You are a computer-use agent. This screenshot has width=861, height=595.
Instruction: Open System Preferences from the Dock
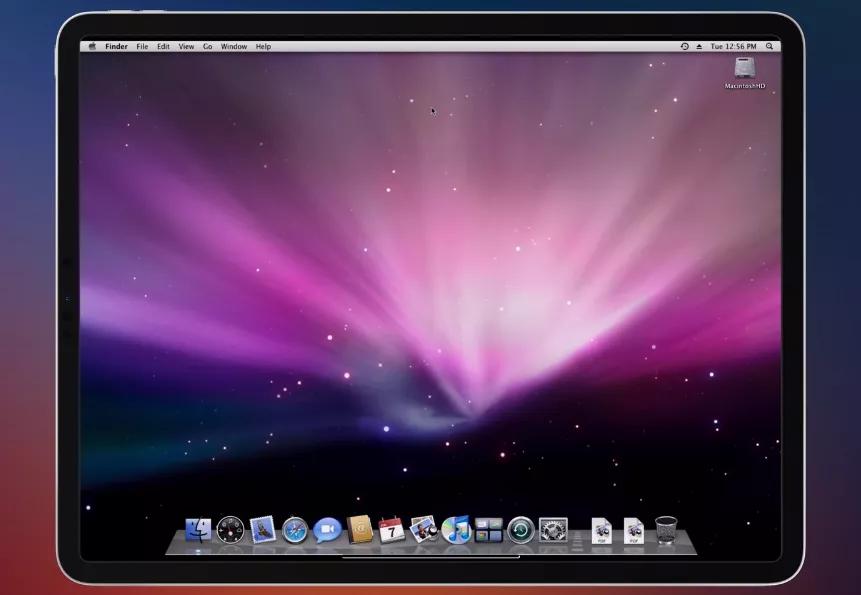coord(555,532)
